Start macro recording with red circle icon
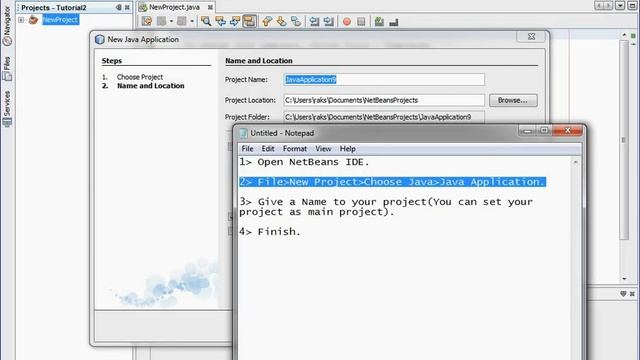Screen dimensions: 640x360 pyautogui.click(x=347, y=22)
